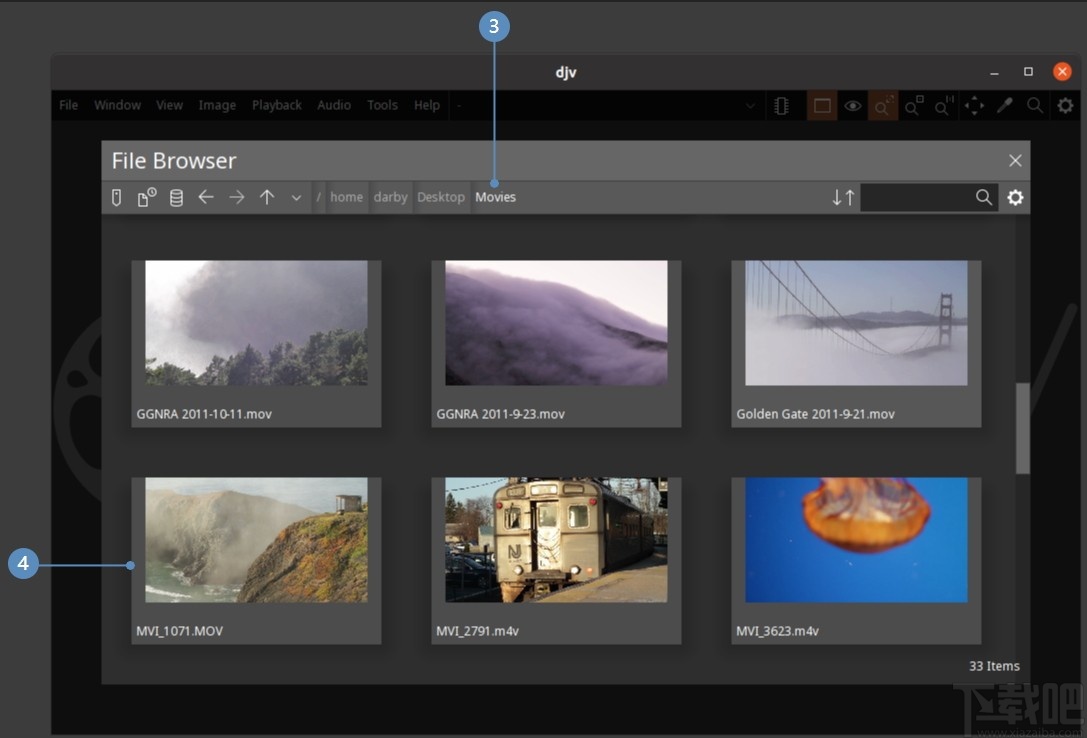
Task: Open the sort order options
Action: 843,197
